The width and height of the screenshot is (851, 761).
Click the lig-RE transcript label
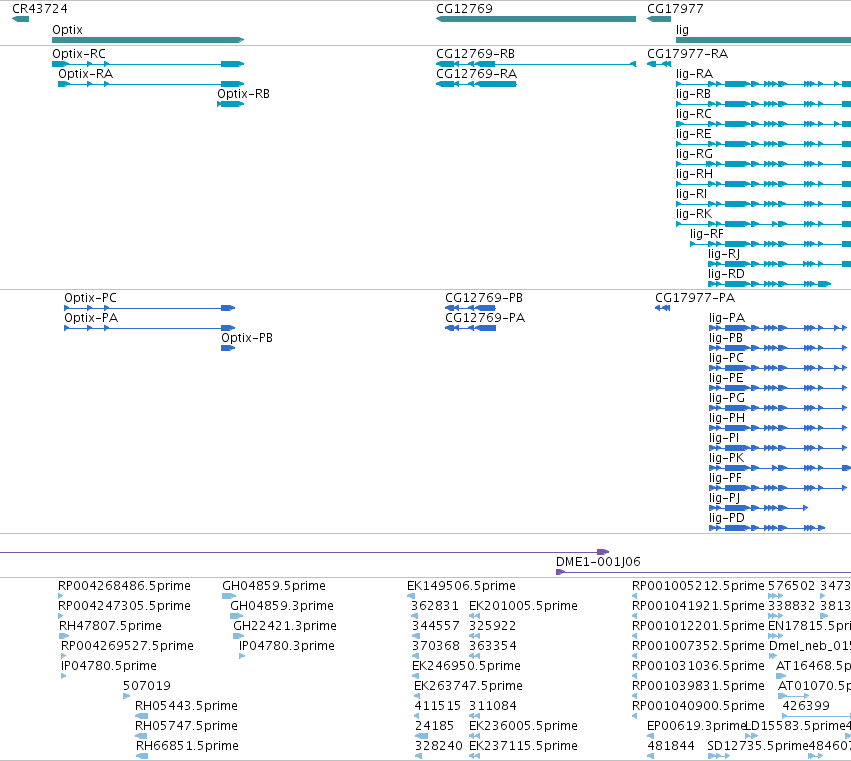click(x=693, y=134)
